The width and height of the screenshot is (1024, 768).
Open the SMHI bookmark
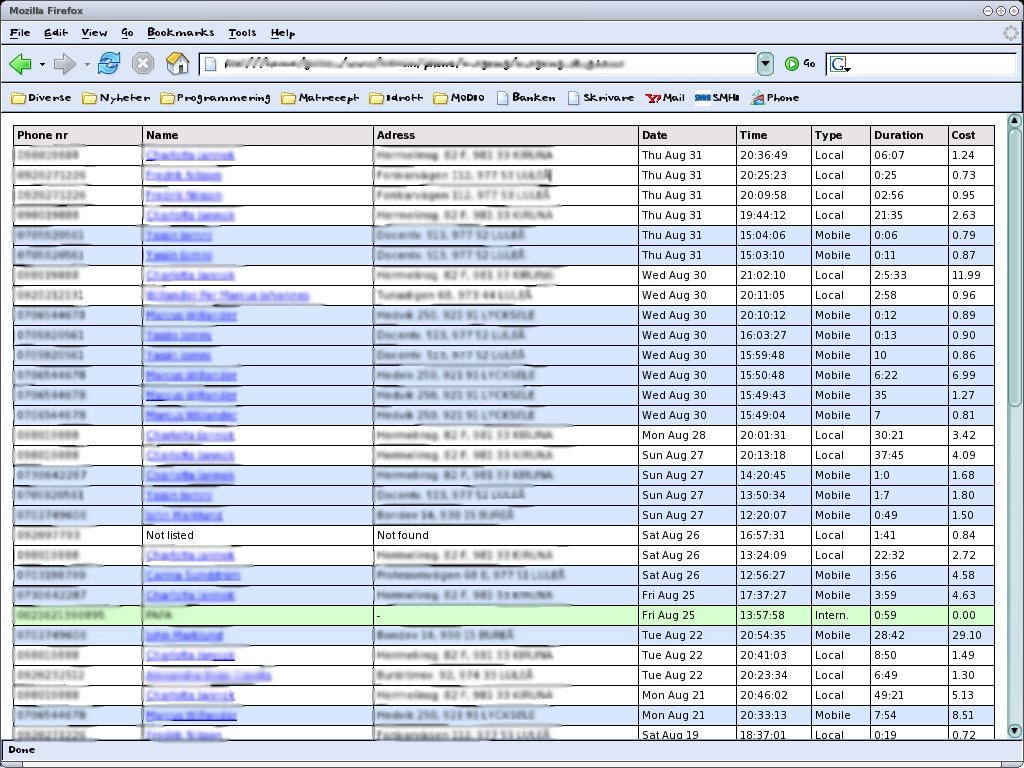coord(717,98)
